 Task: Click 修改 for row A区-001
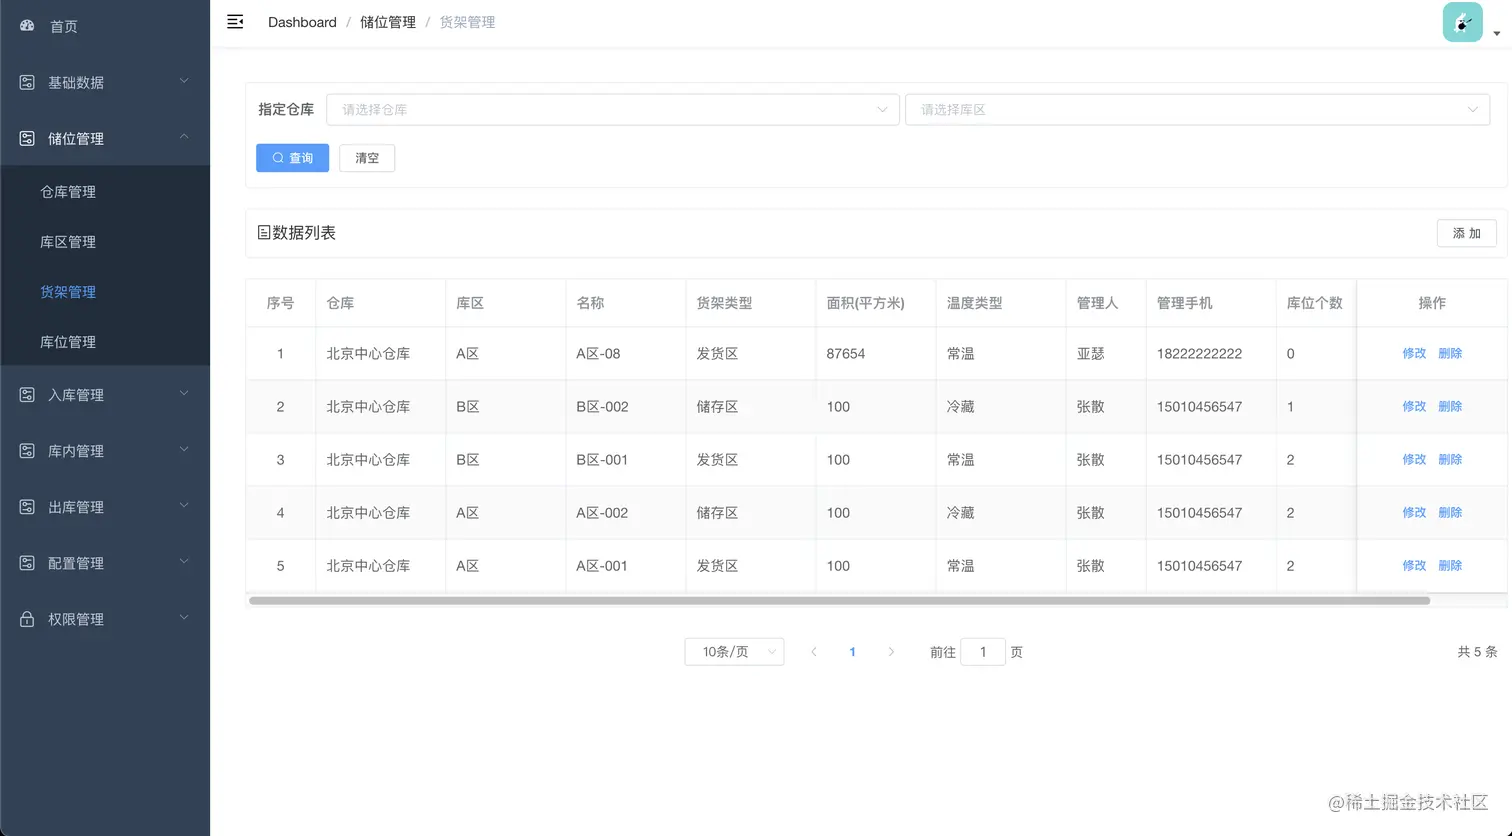pos(1414,565)
